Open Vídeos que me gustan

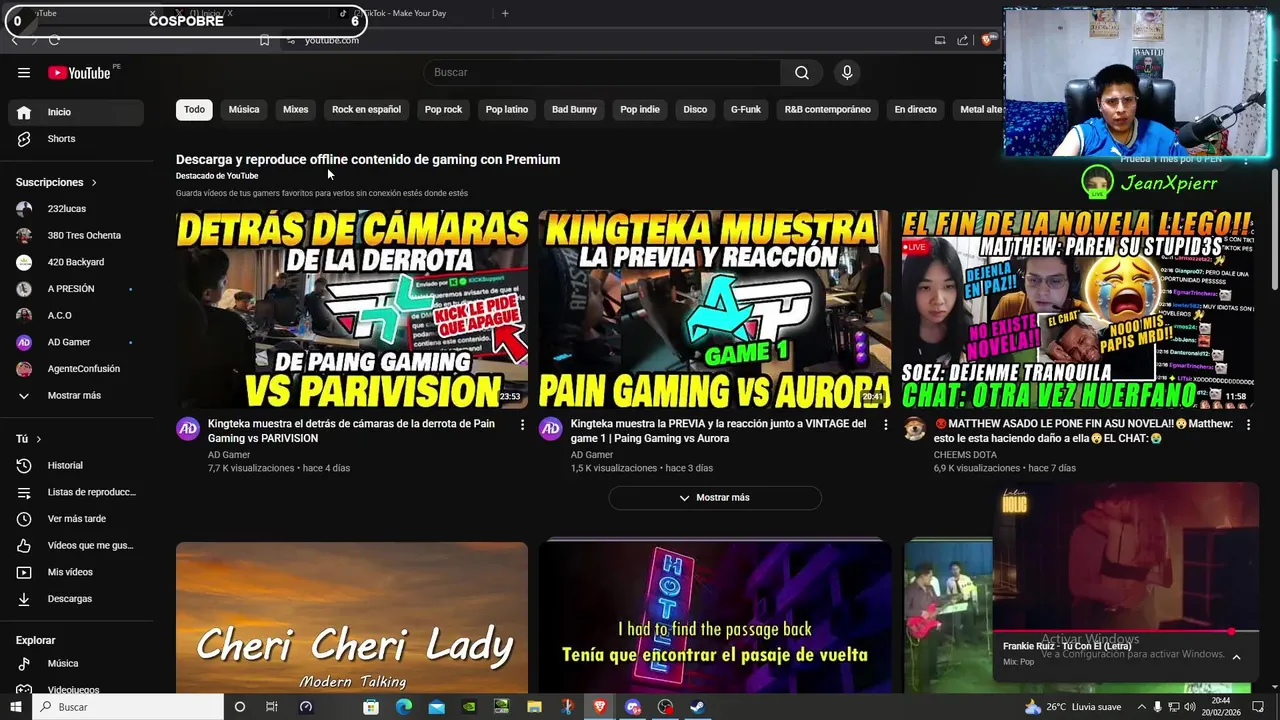tap(76, 545)
